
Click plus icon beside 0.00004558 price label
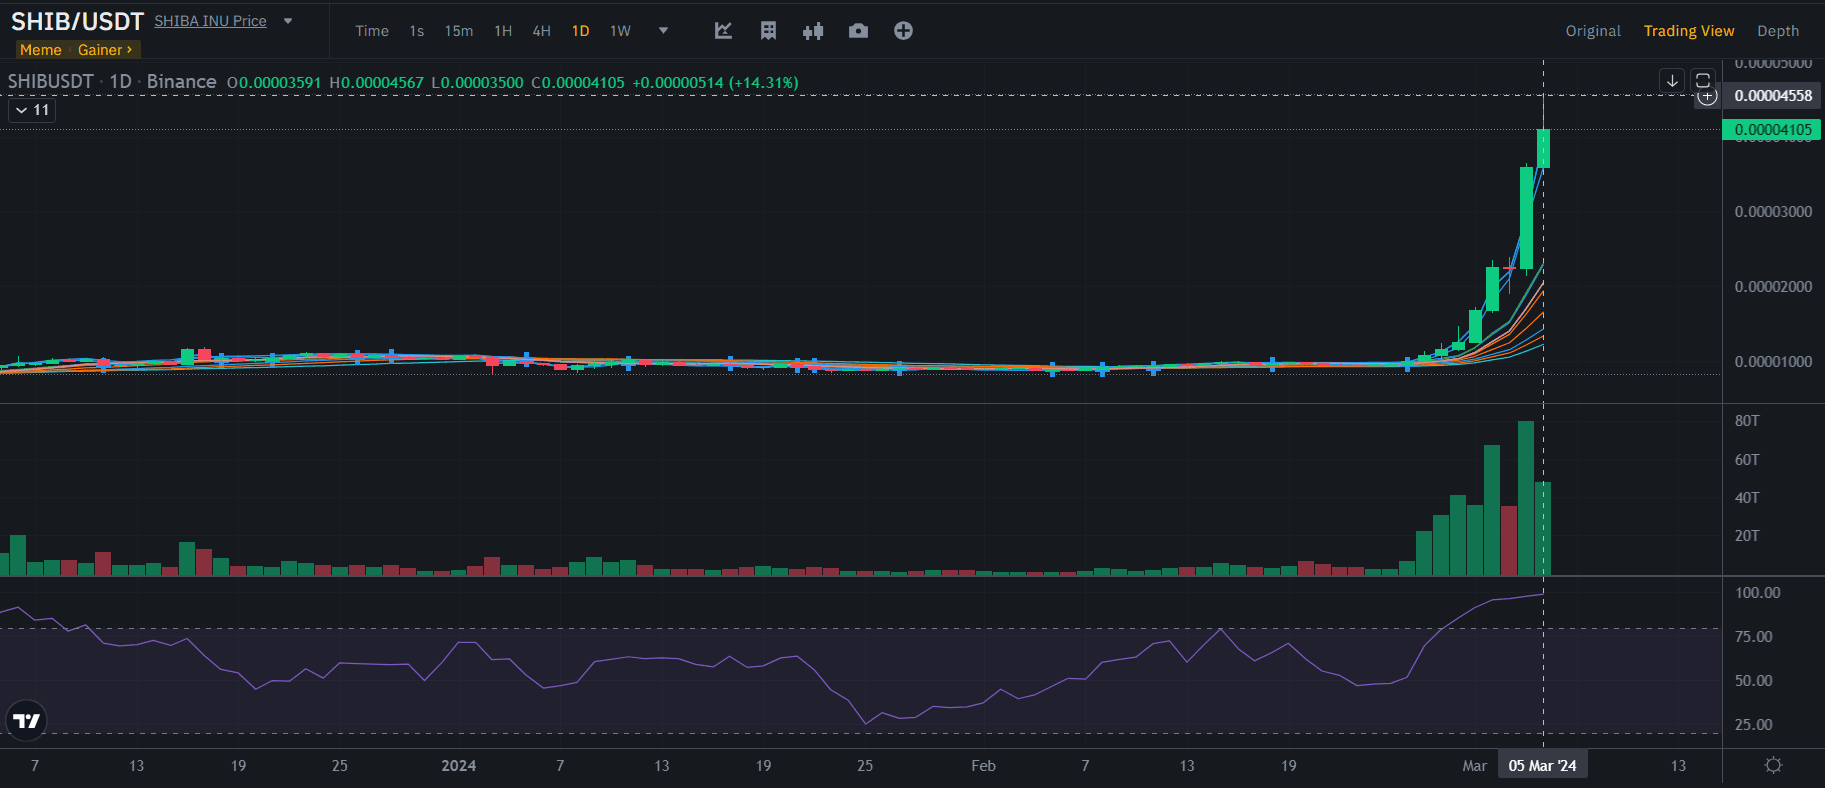click(x=1708, y=97)
